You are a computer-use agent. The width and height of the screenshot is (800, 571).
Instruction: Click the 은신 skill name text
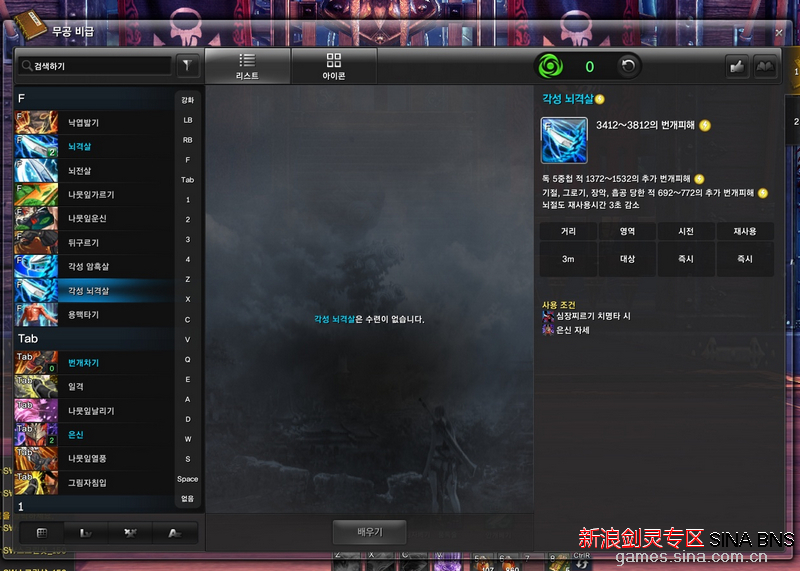click(76, 435)
